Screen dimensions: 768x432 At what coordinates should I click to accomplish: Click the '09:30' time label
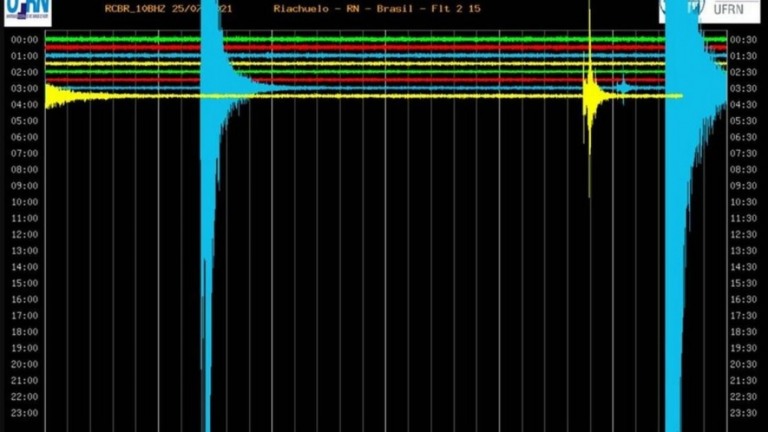744,186
